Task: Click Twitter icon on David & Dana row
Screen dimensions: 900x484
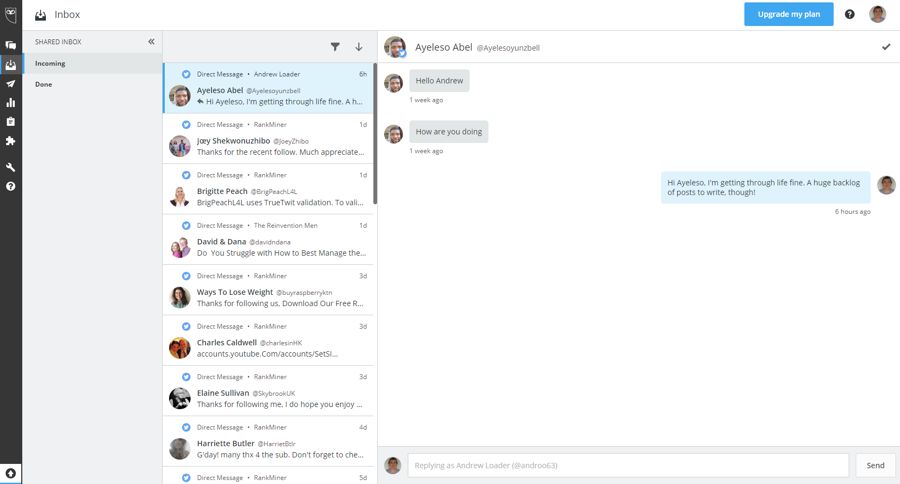Action: pos(186,226)
